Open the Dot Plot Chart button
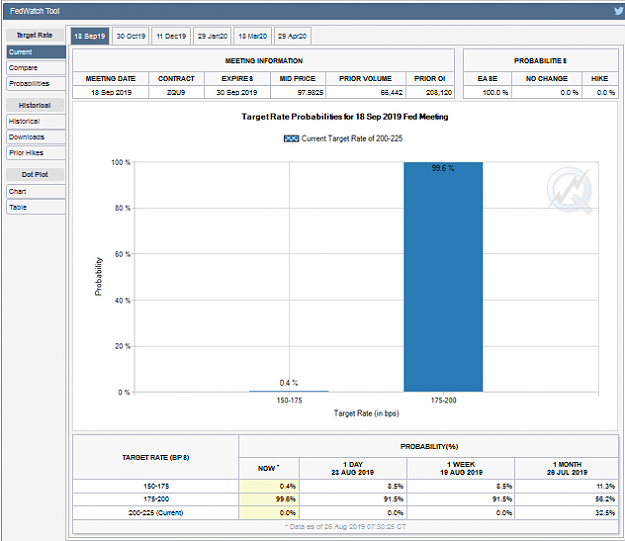 [x=36, y=191]
